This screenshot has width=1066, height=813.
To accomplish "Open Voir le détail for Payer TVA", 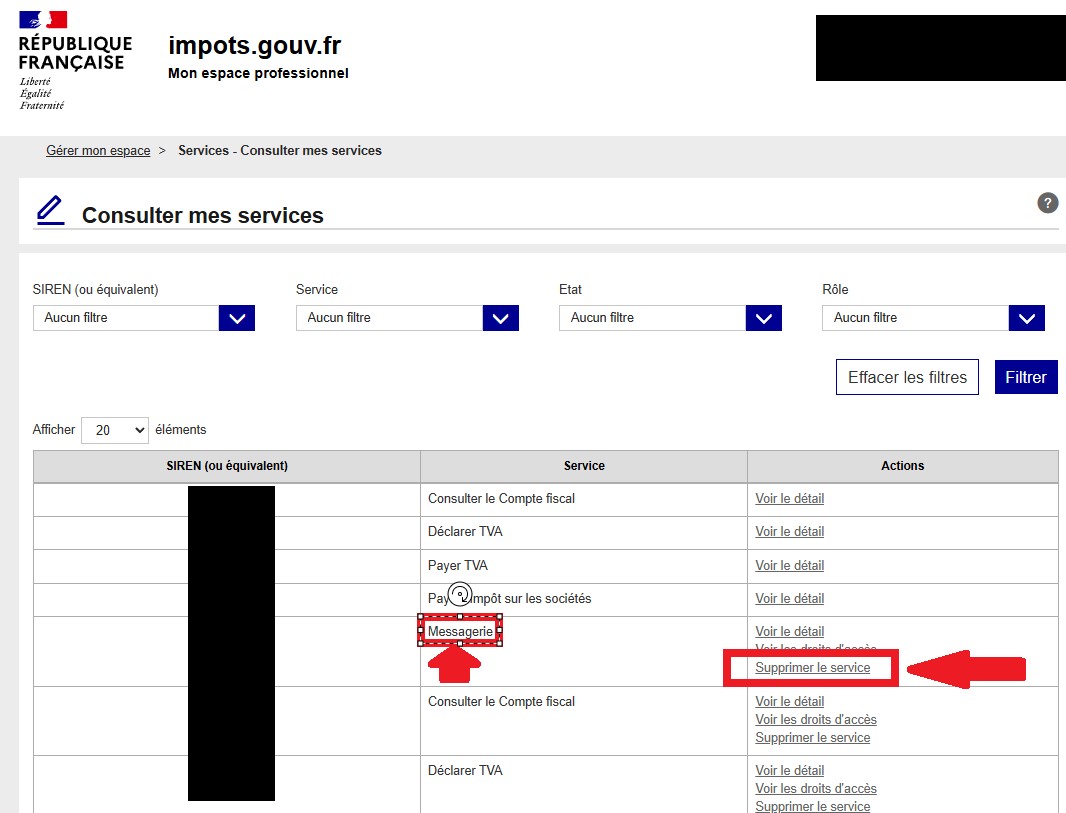I will [789, 565].
